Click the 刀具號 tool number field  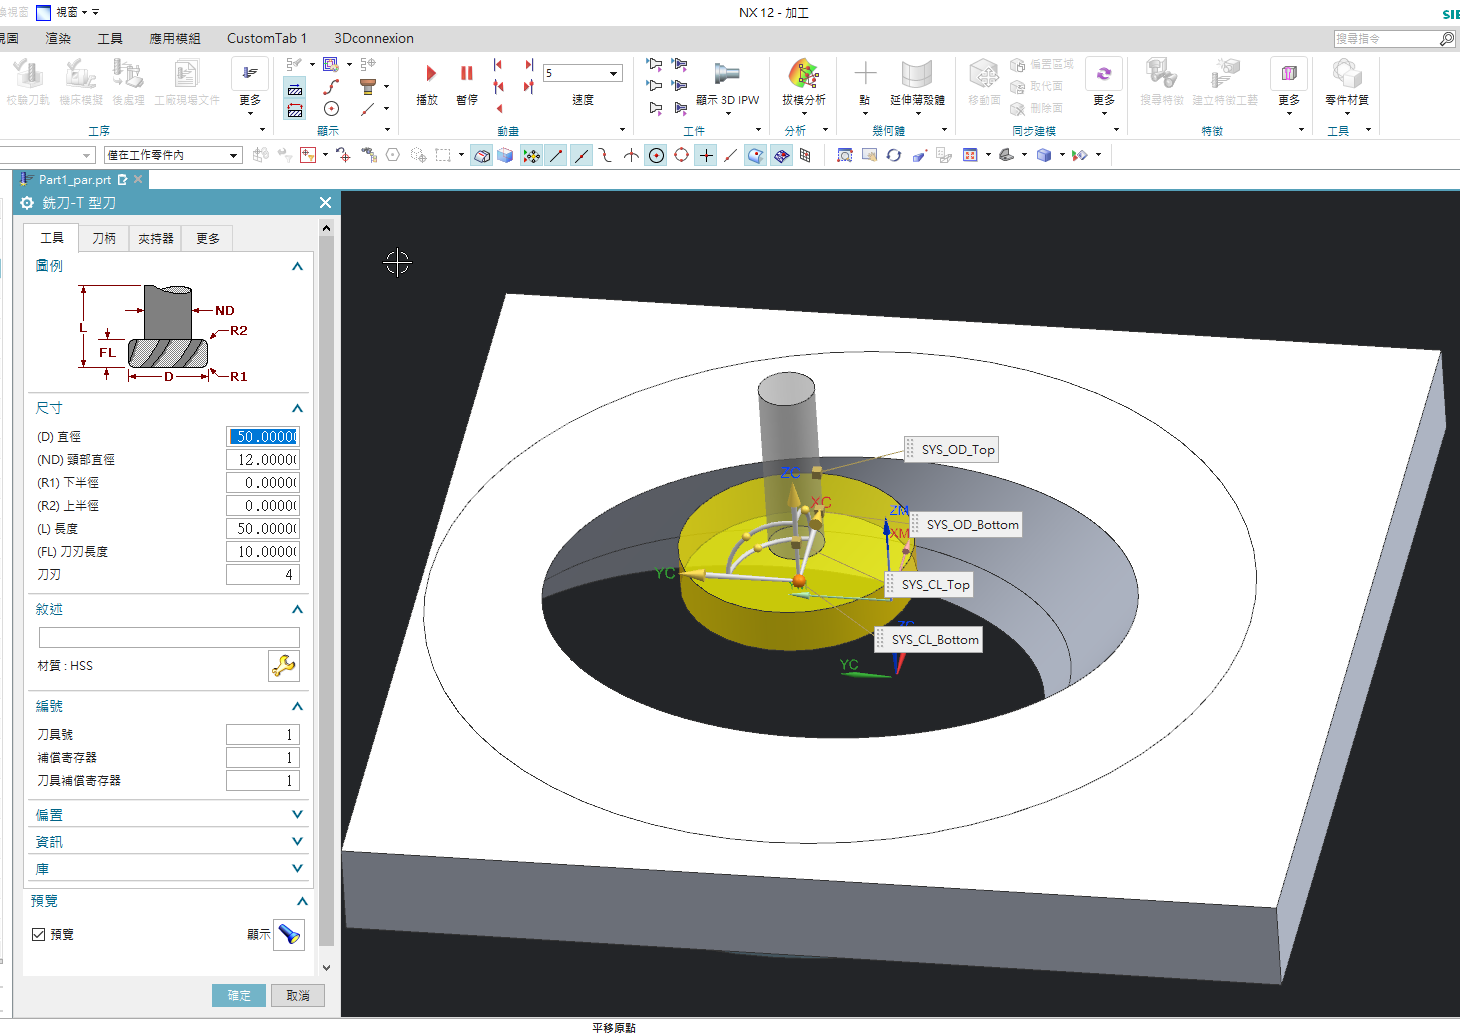pos(263,734)
